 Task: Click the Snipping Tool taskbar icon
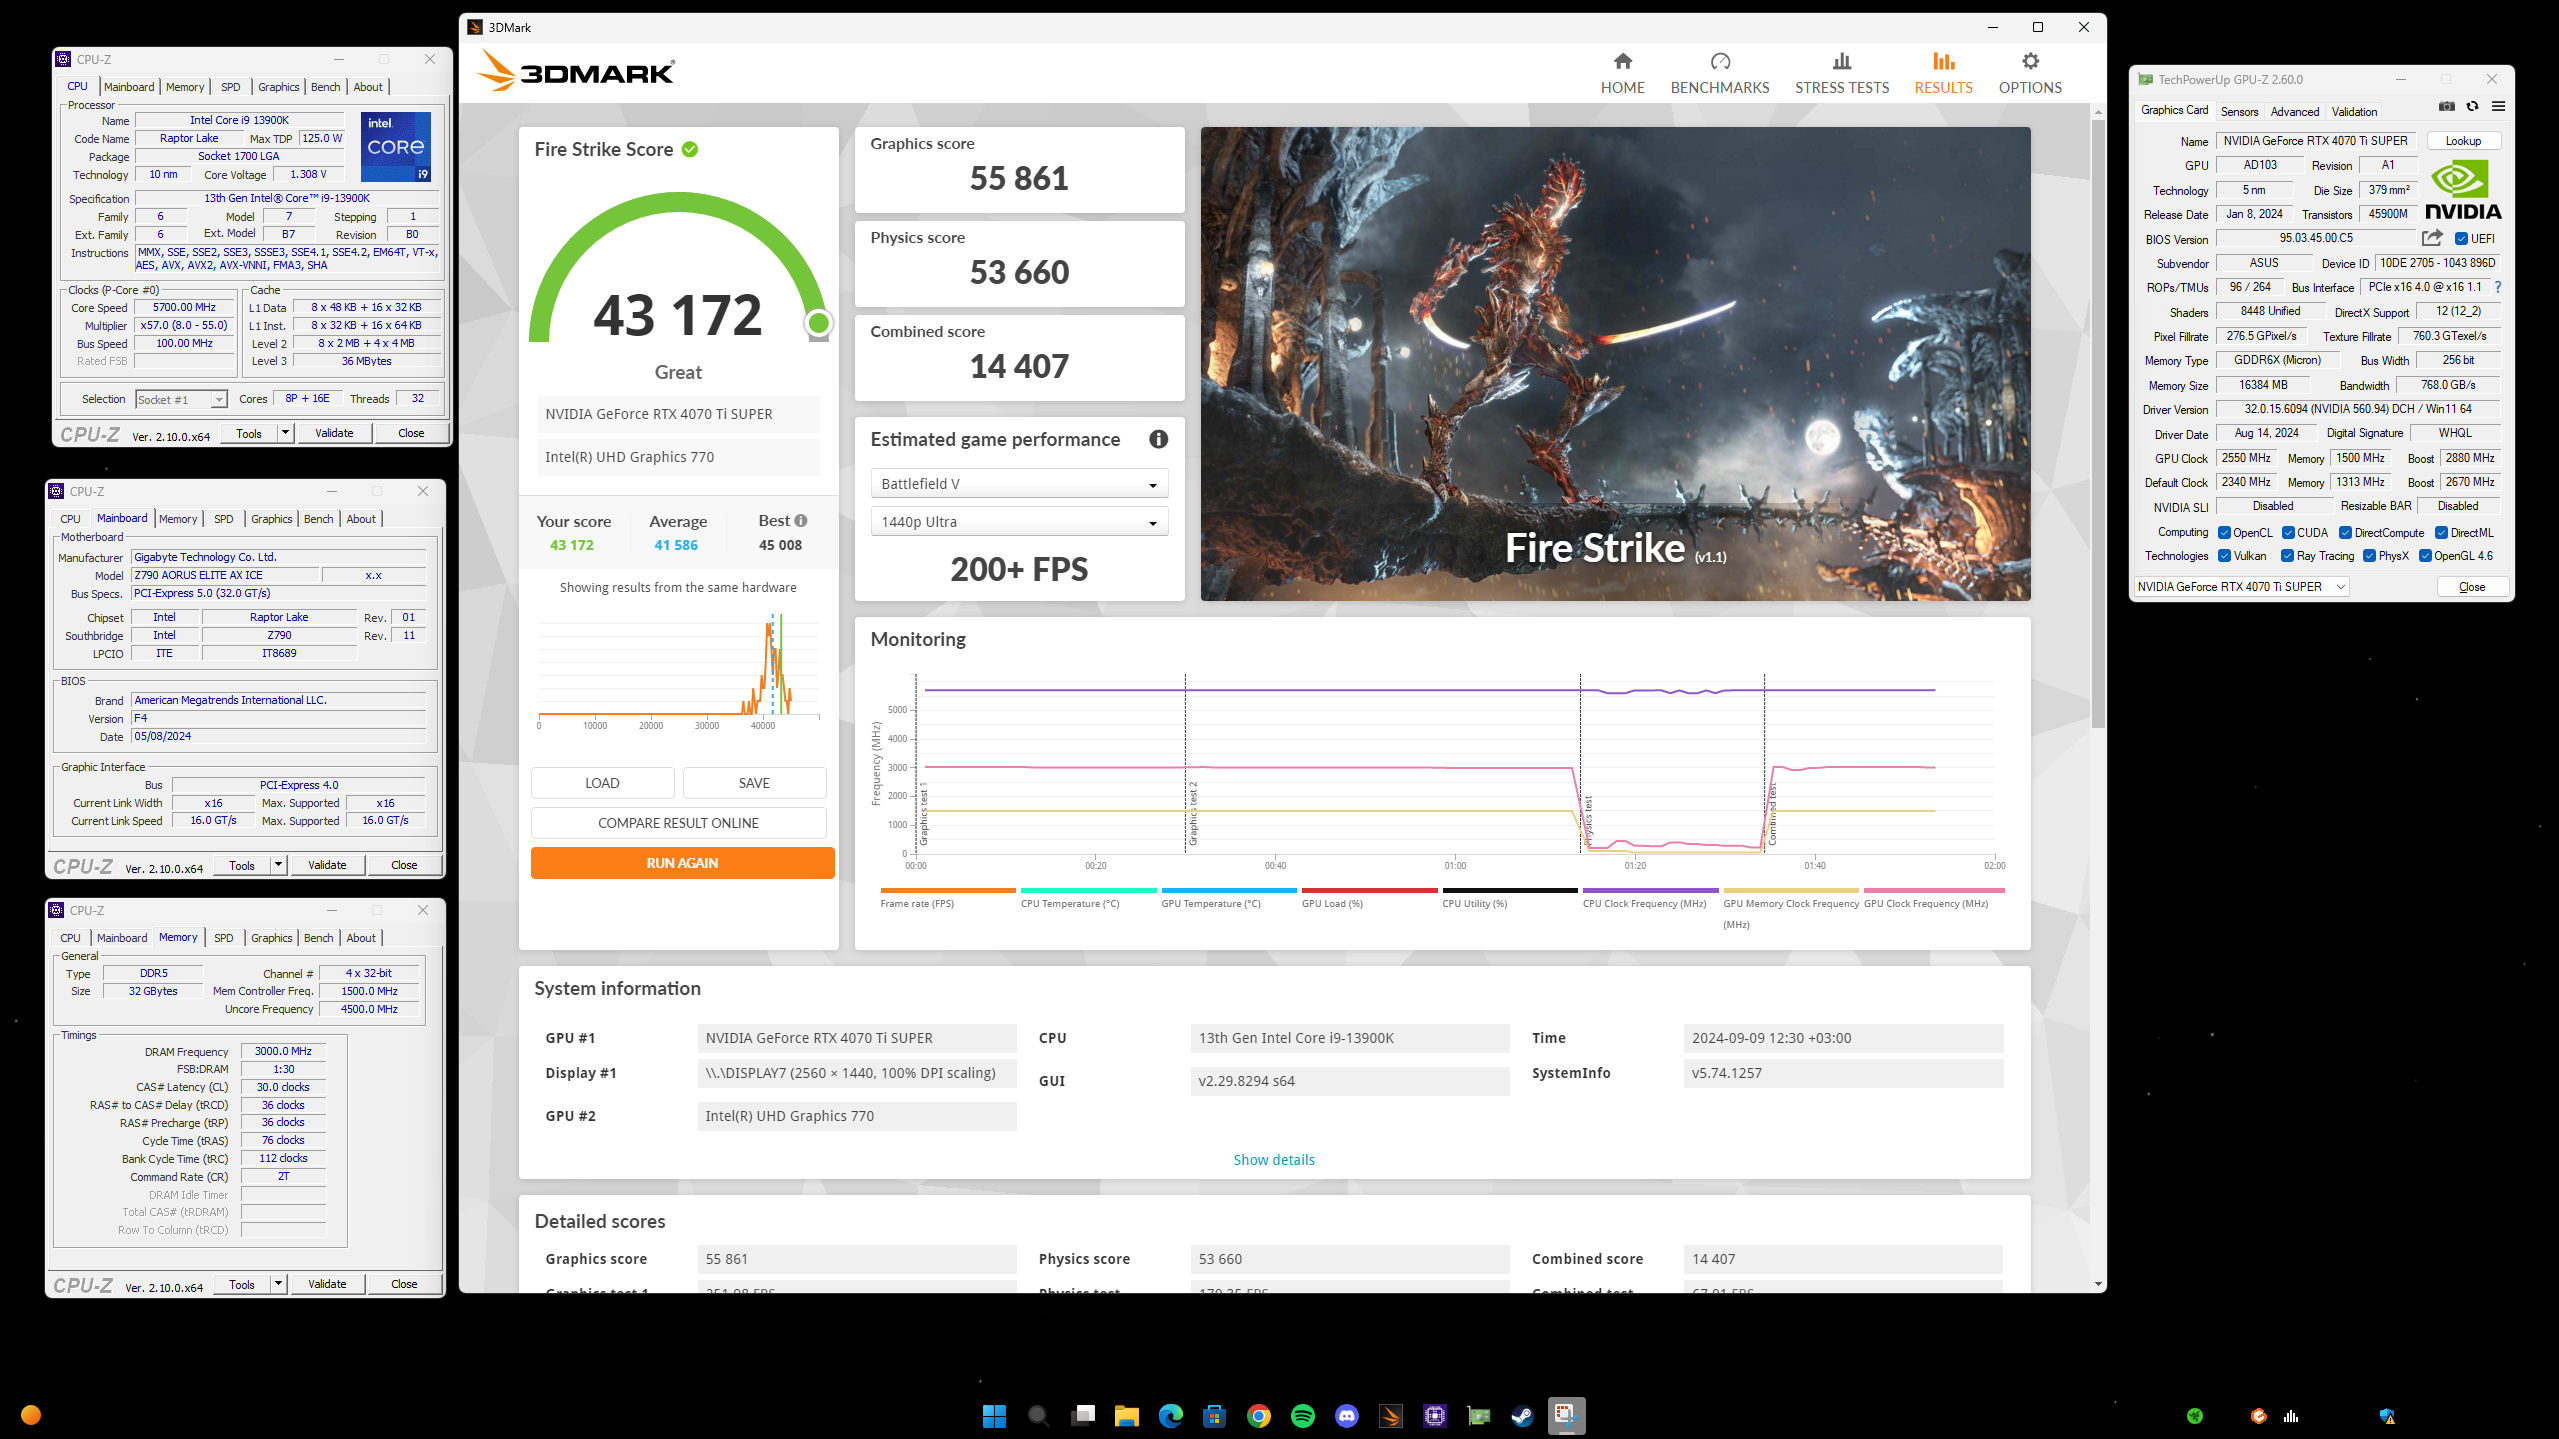pyautogui.click(x=1566, y=1415)
